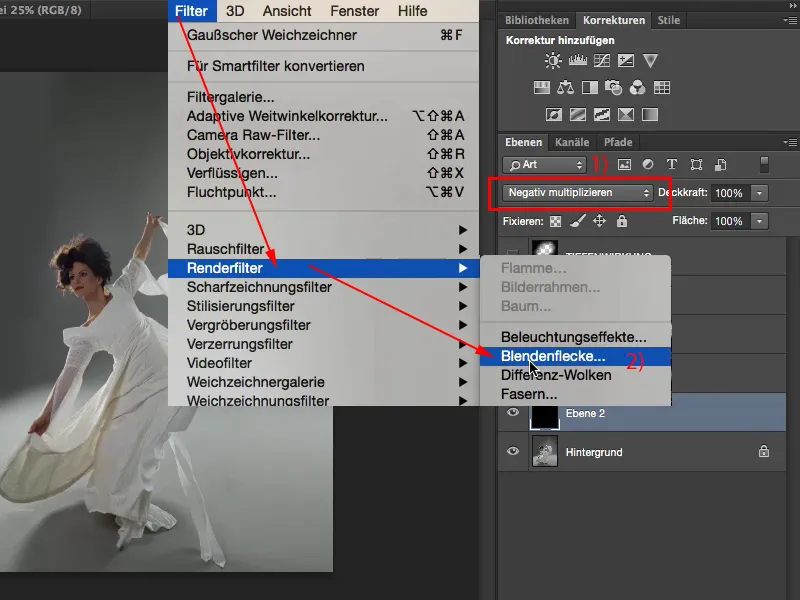Open the Fenster menu
Image resolution: width=800 pixels, height=600 pixels.
pos(355,11)
